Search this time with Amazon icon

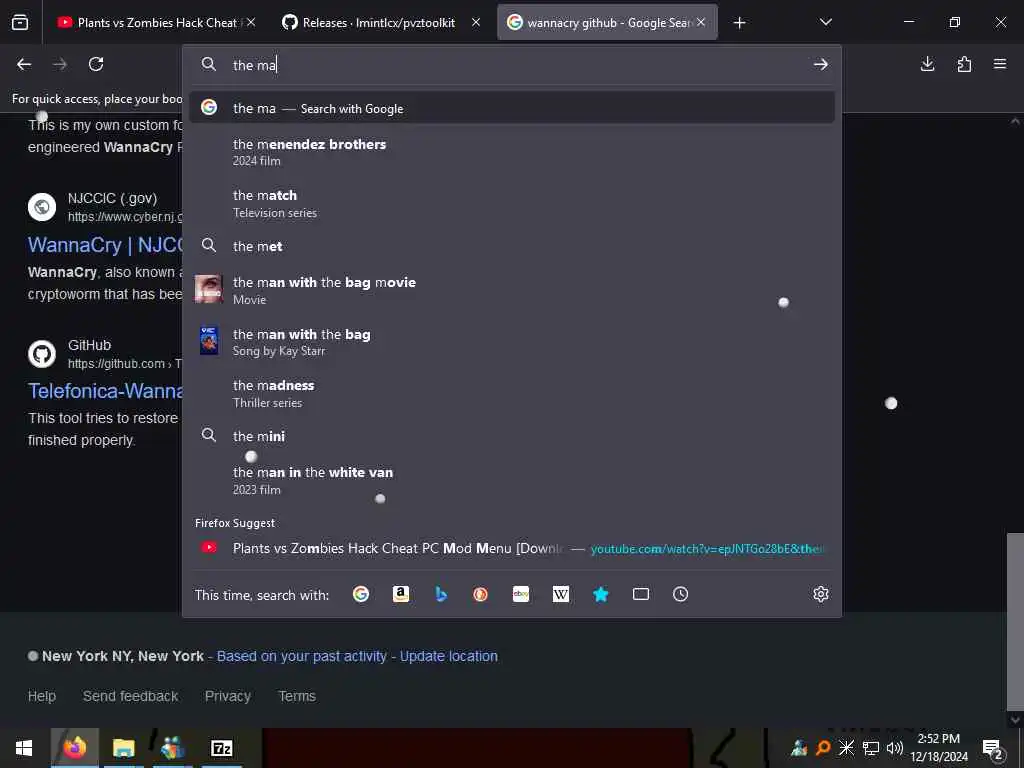[401, 594]
